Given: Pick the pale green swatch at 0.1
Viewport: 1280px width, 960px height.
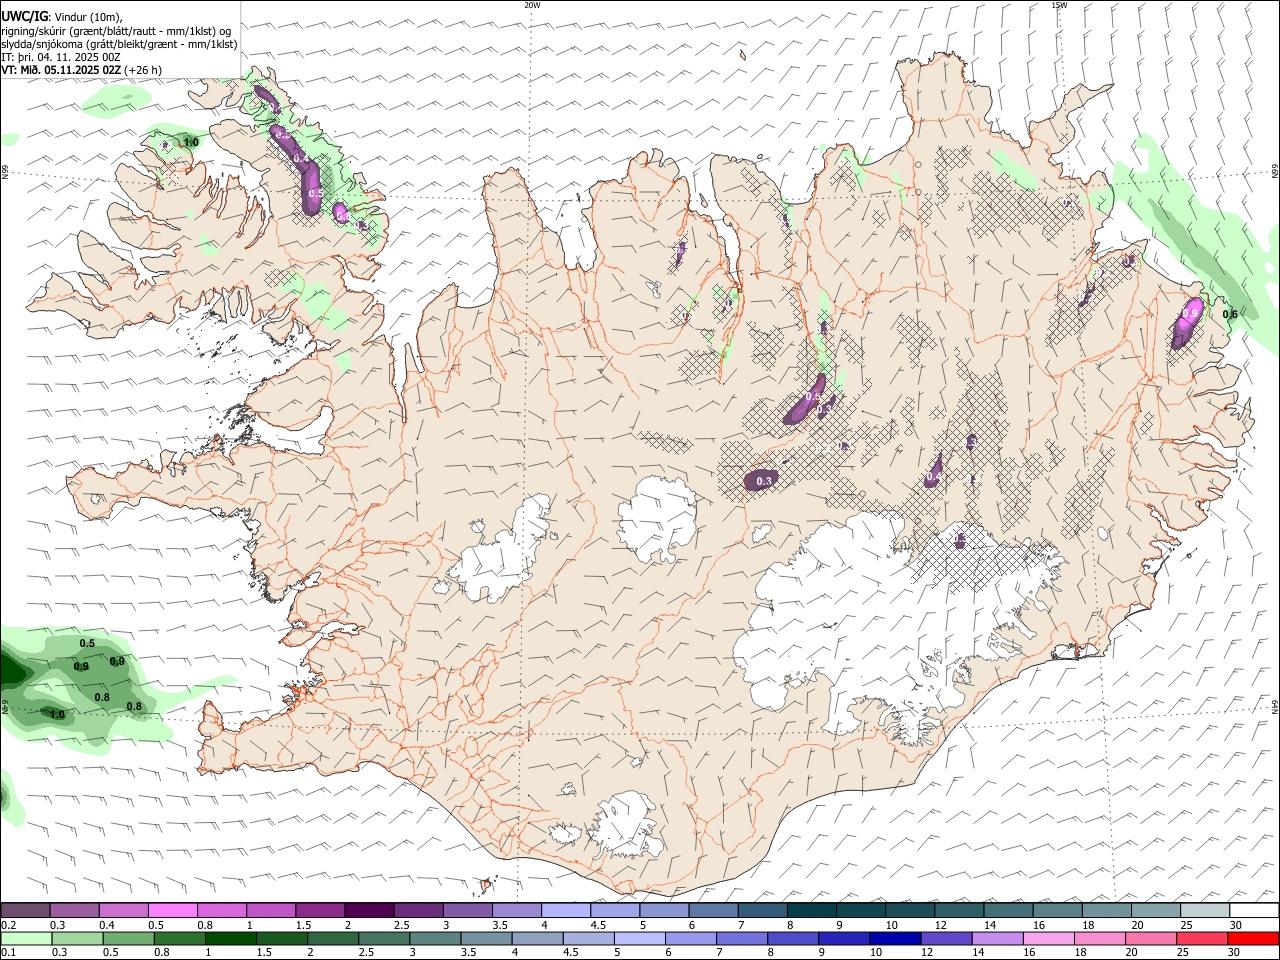Looking at the screenshot, I should click(26, 939).
